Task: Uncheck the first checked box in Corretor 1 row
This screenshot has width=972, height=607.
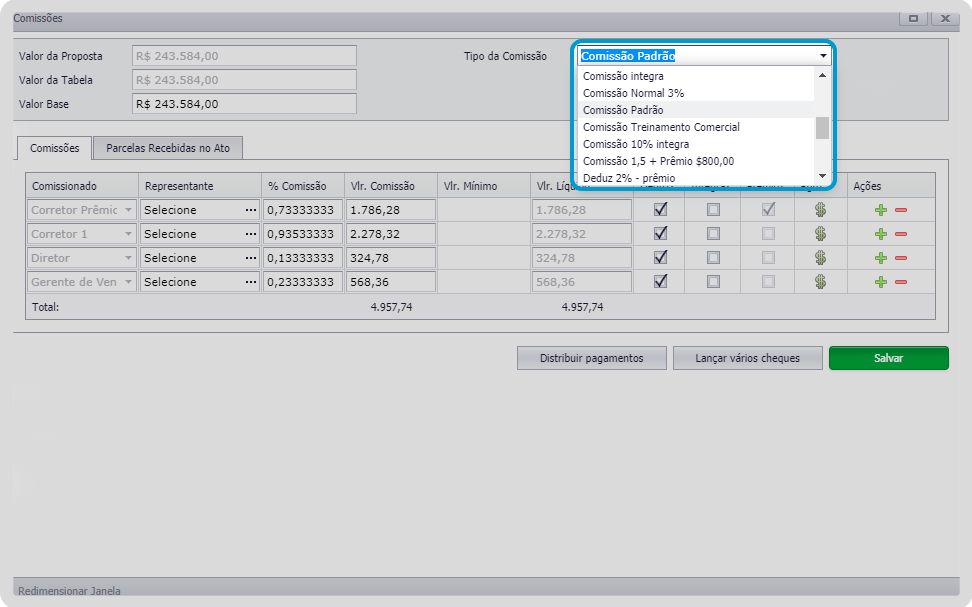Action: pyautogui.click(x=661, y=233)
